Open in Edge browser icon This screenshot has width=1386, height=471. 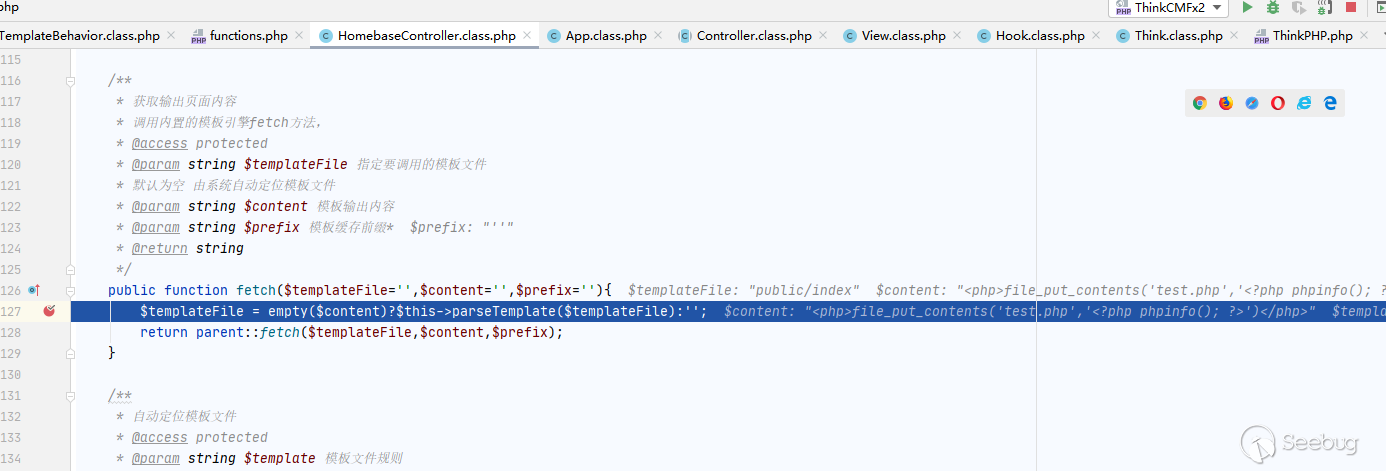point(1330,103)
